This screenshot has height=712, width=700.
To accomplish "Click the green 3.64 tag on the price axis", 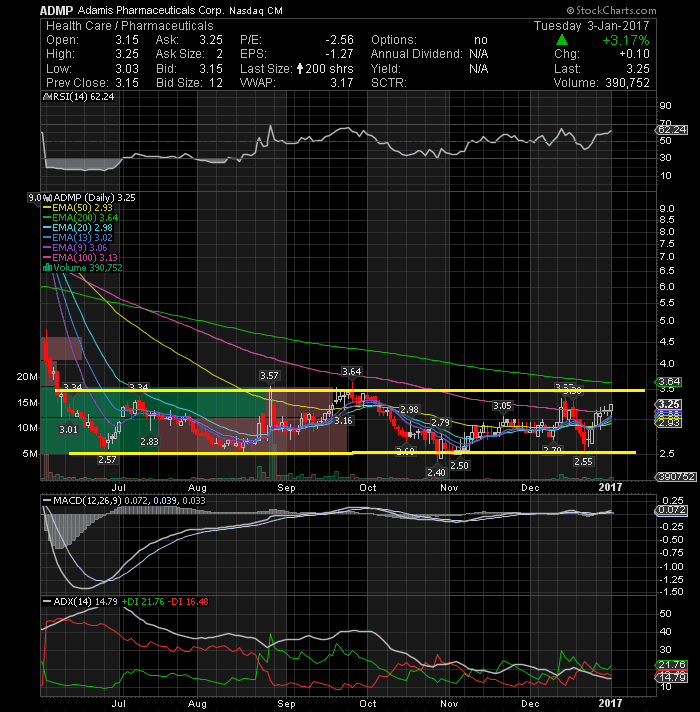I will pos(670,381).
